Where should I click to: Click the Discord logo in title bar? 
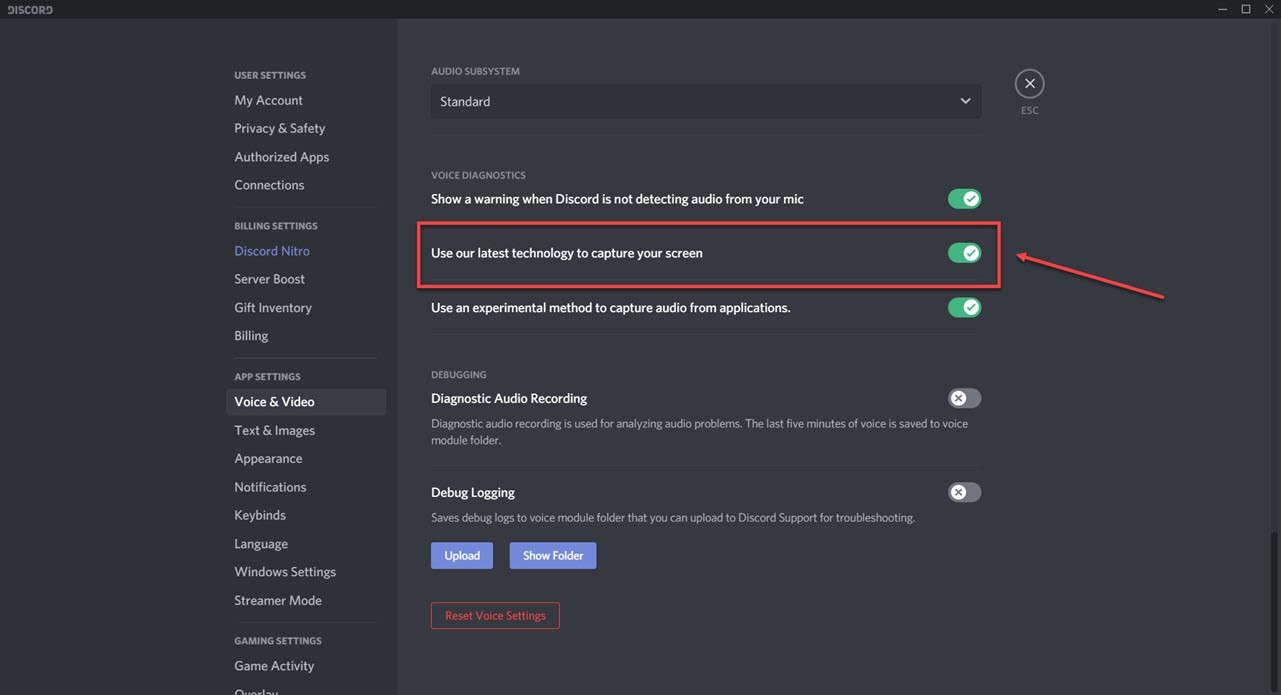point(30,10)
